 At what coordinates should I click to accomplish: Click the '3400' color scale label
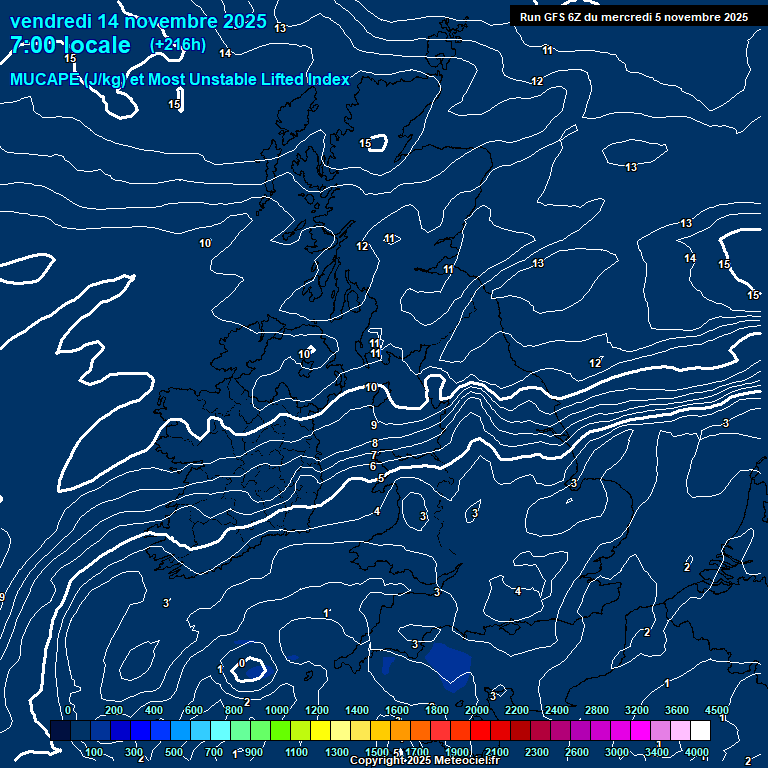[657, 752]
